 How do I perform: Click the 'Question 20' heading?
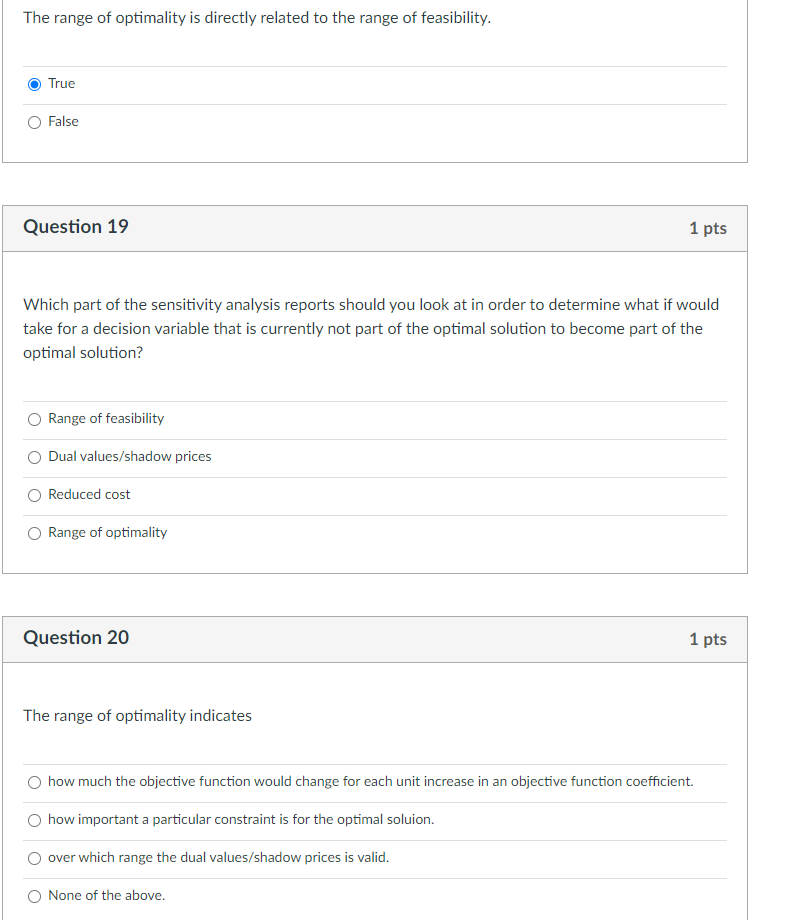click(76, 638)
